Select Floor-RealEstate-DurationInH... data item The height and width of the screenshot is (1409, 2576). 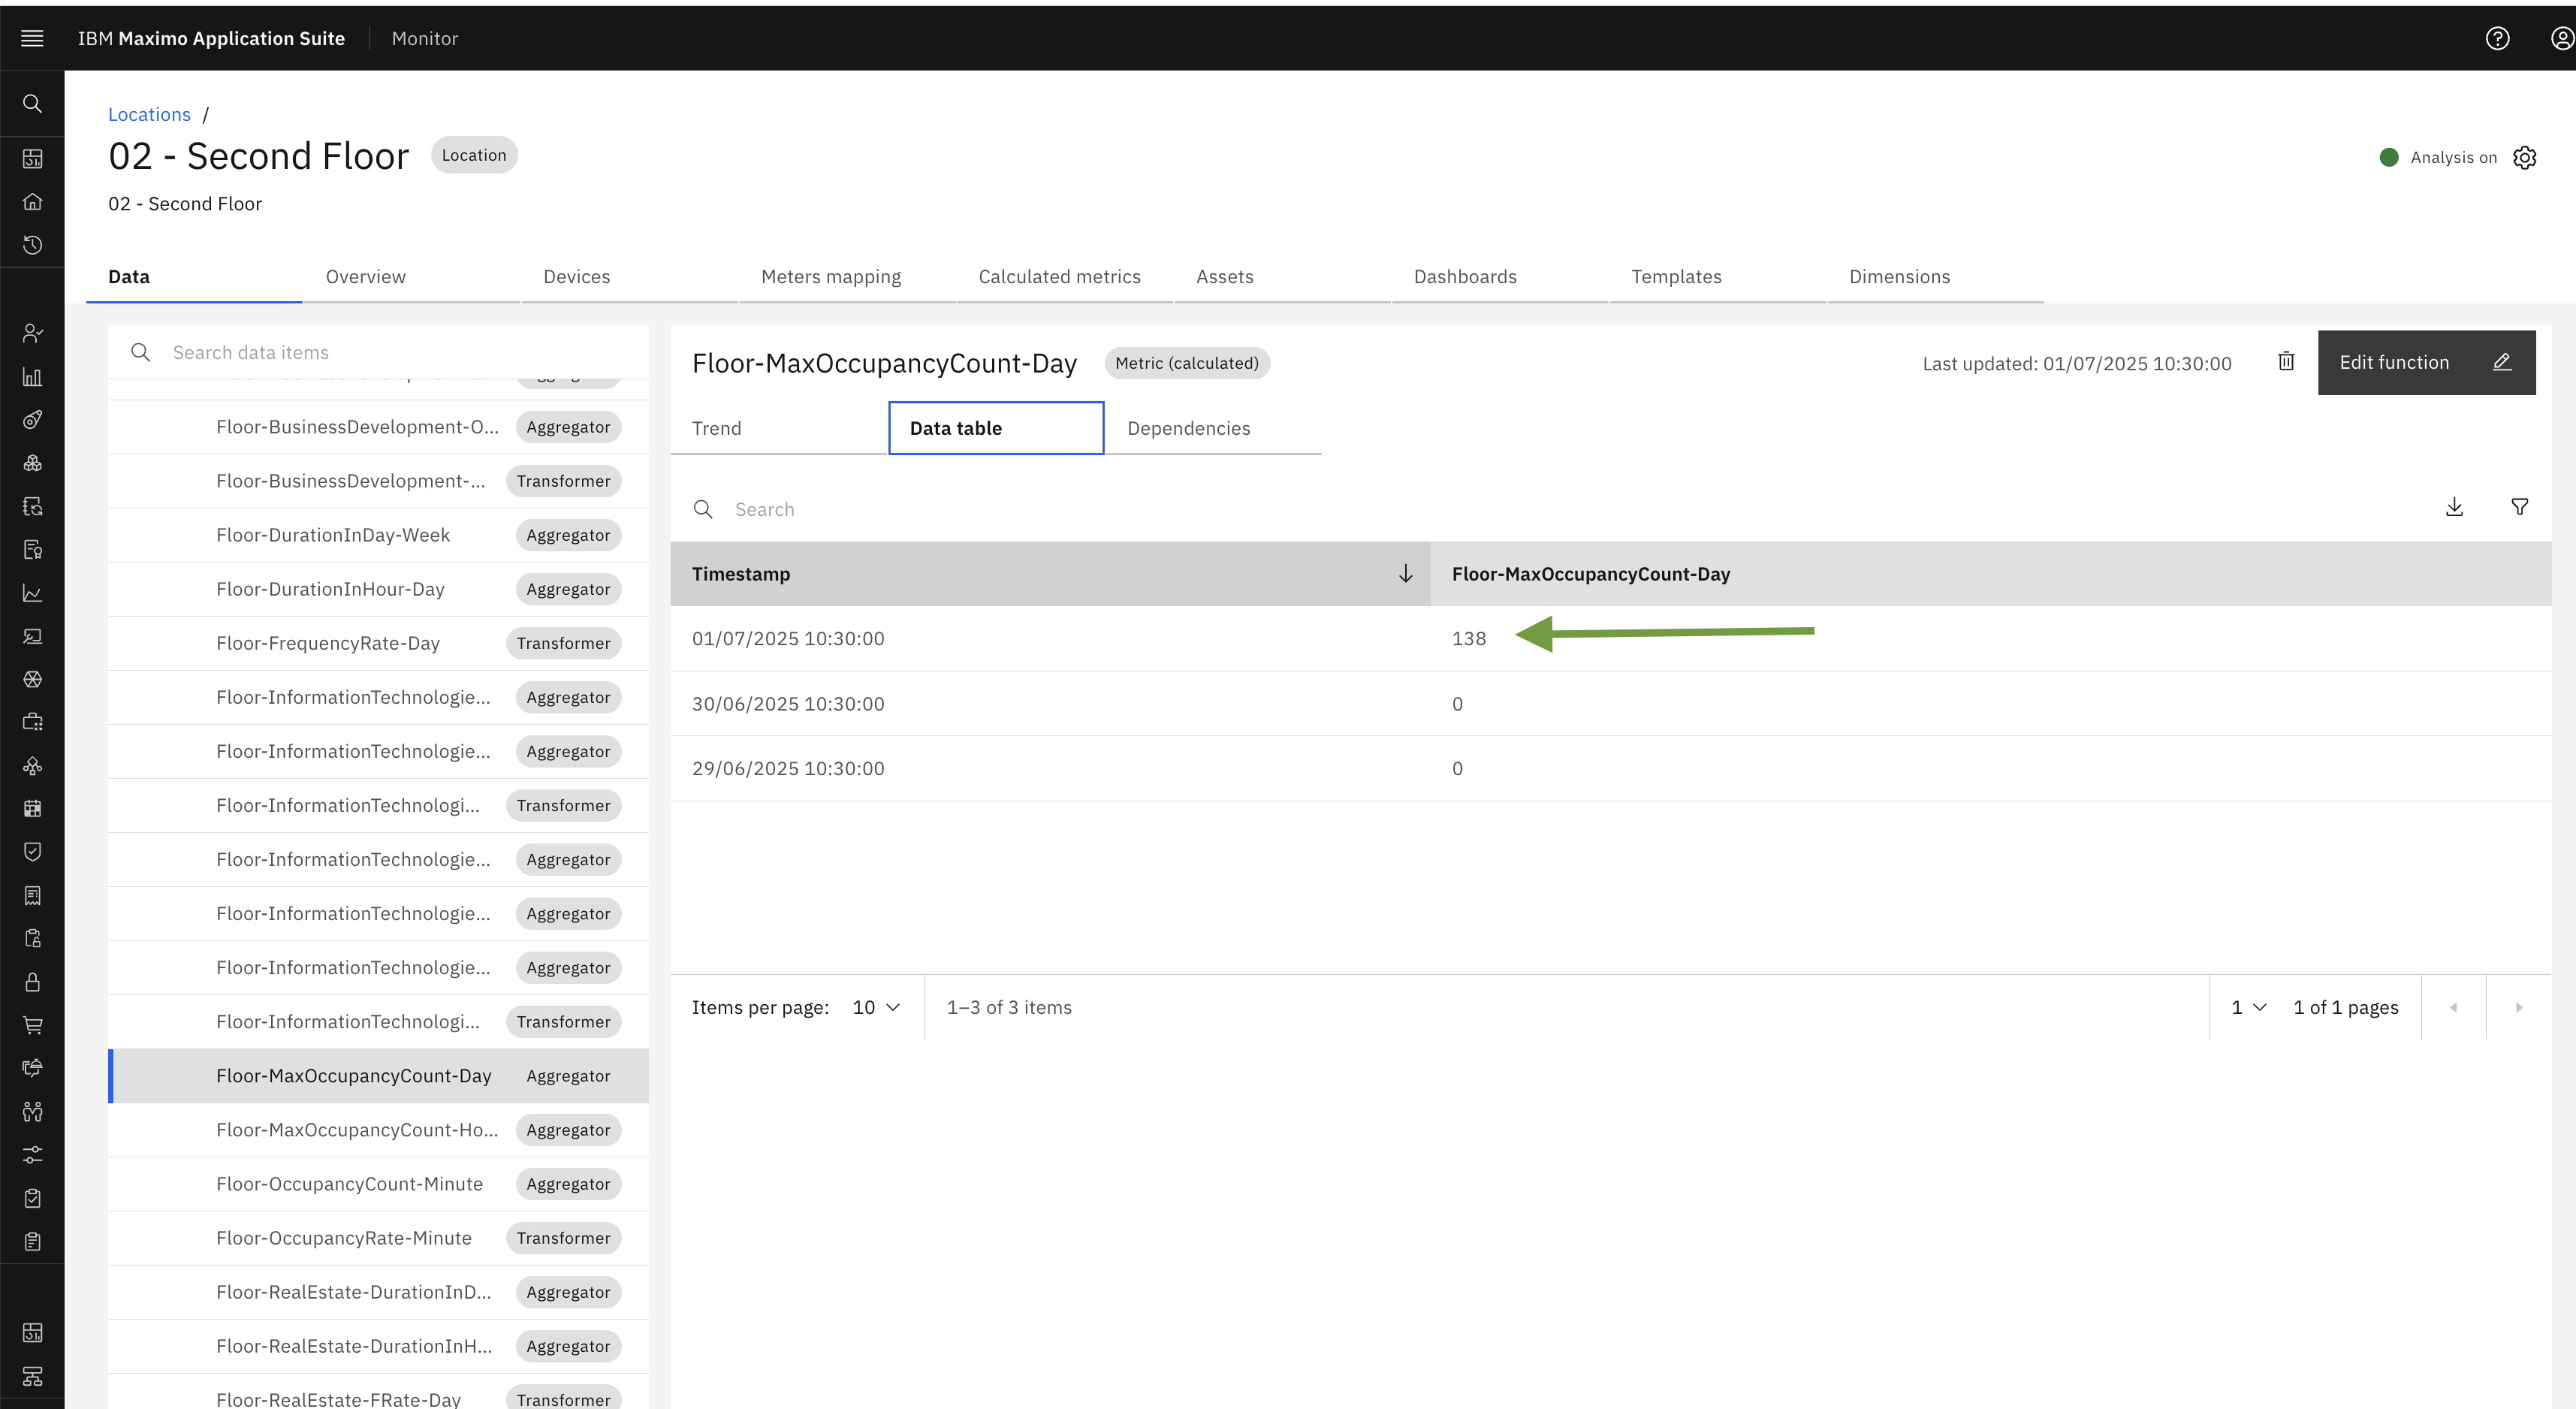378,1346
